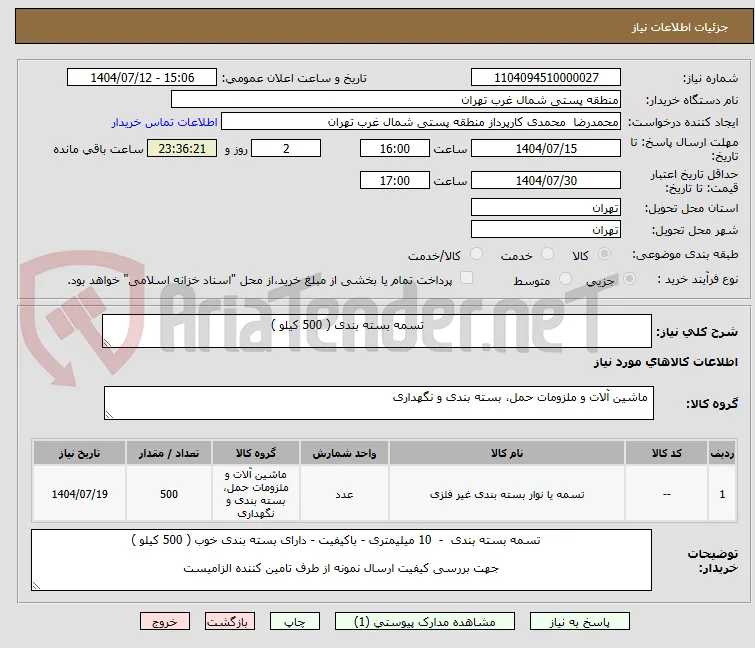Viewport: 755px width, 648px height.
Task: Click the response deadline date 1404/07/15
Action: (546, 148)
